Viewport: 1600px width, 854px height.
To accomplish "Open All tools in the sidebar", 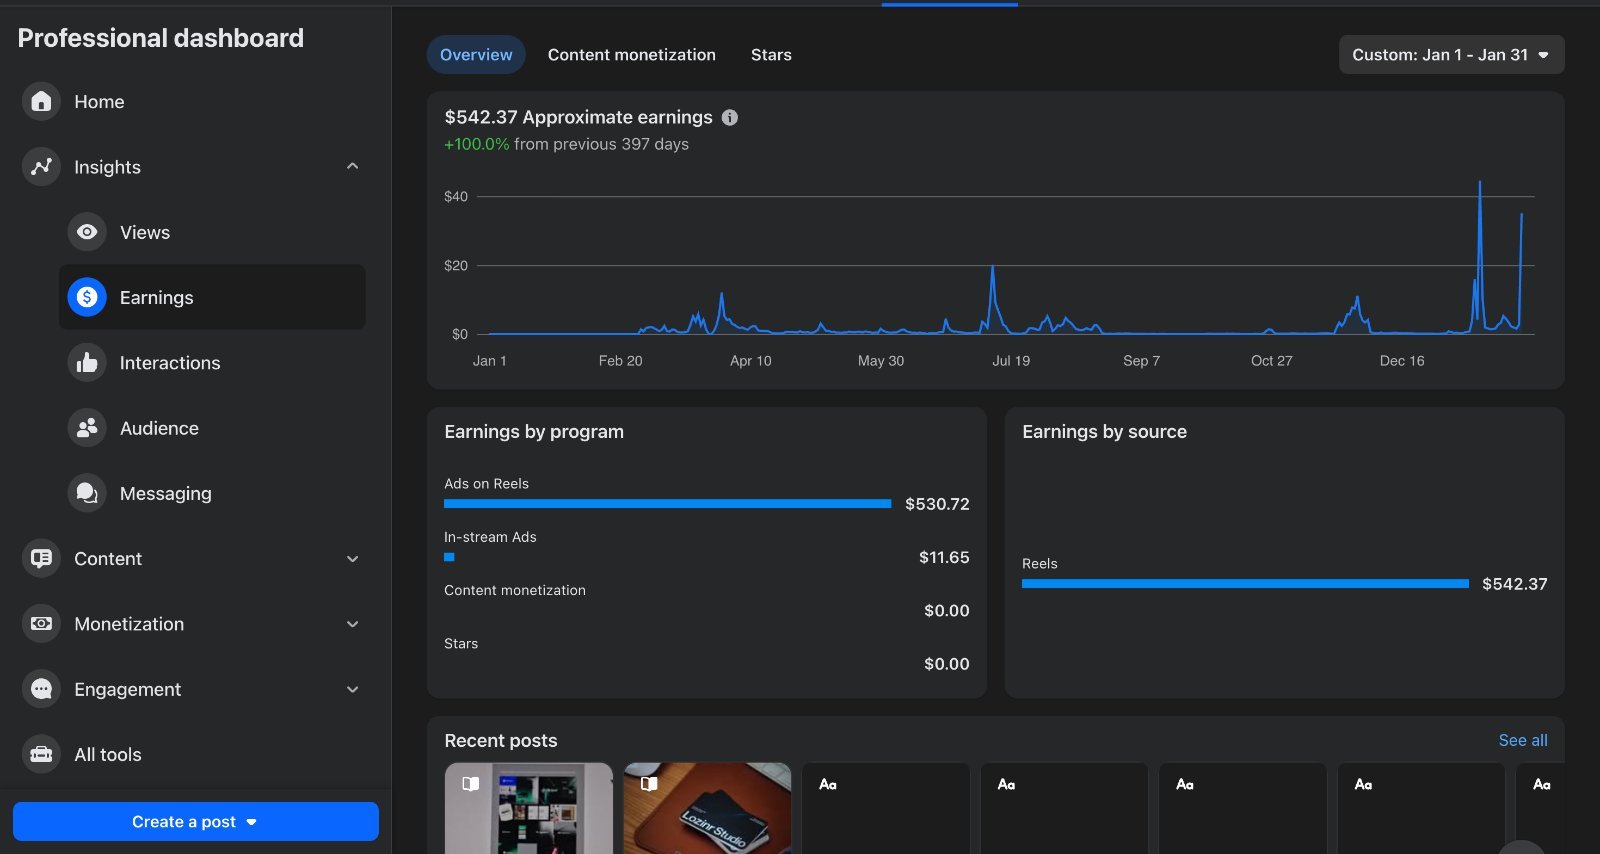I will click(195, 754).
